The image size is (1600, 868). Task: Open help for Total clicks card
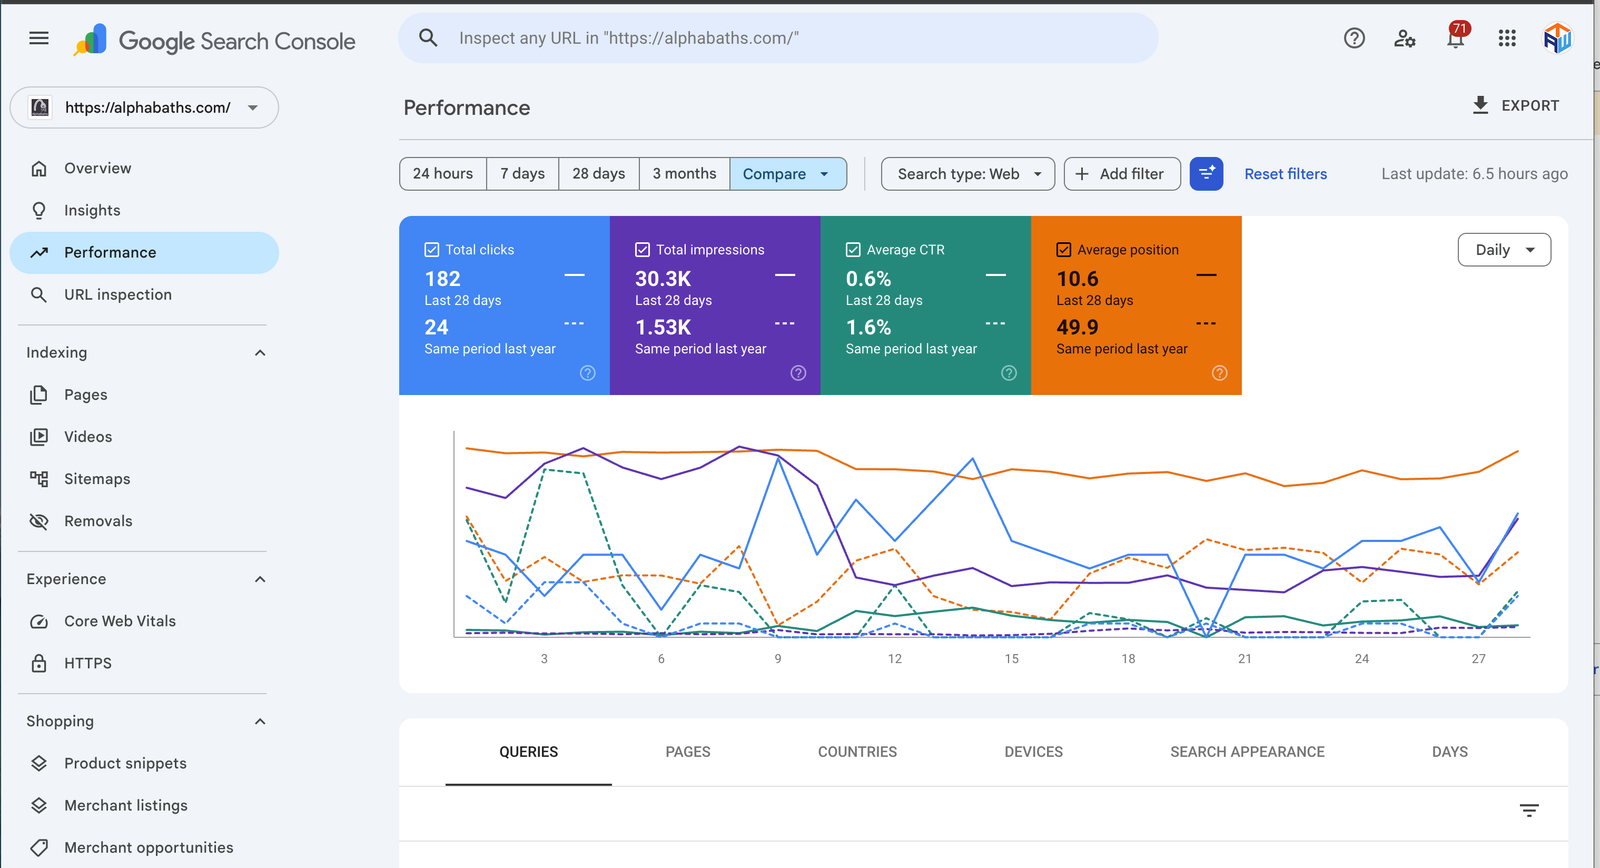(x=588, y=373)
